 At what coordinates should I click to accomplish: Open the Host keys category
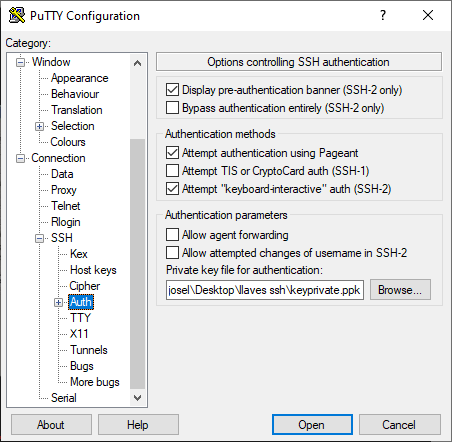point(93,270)
